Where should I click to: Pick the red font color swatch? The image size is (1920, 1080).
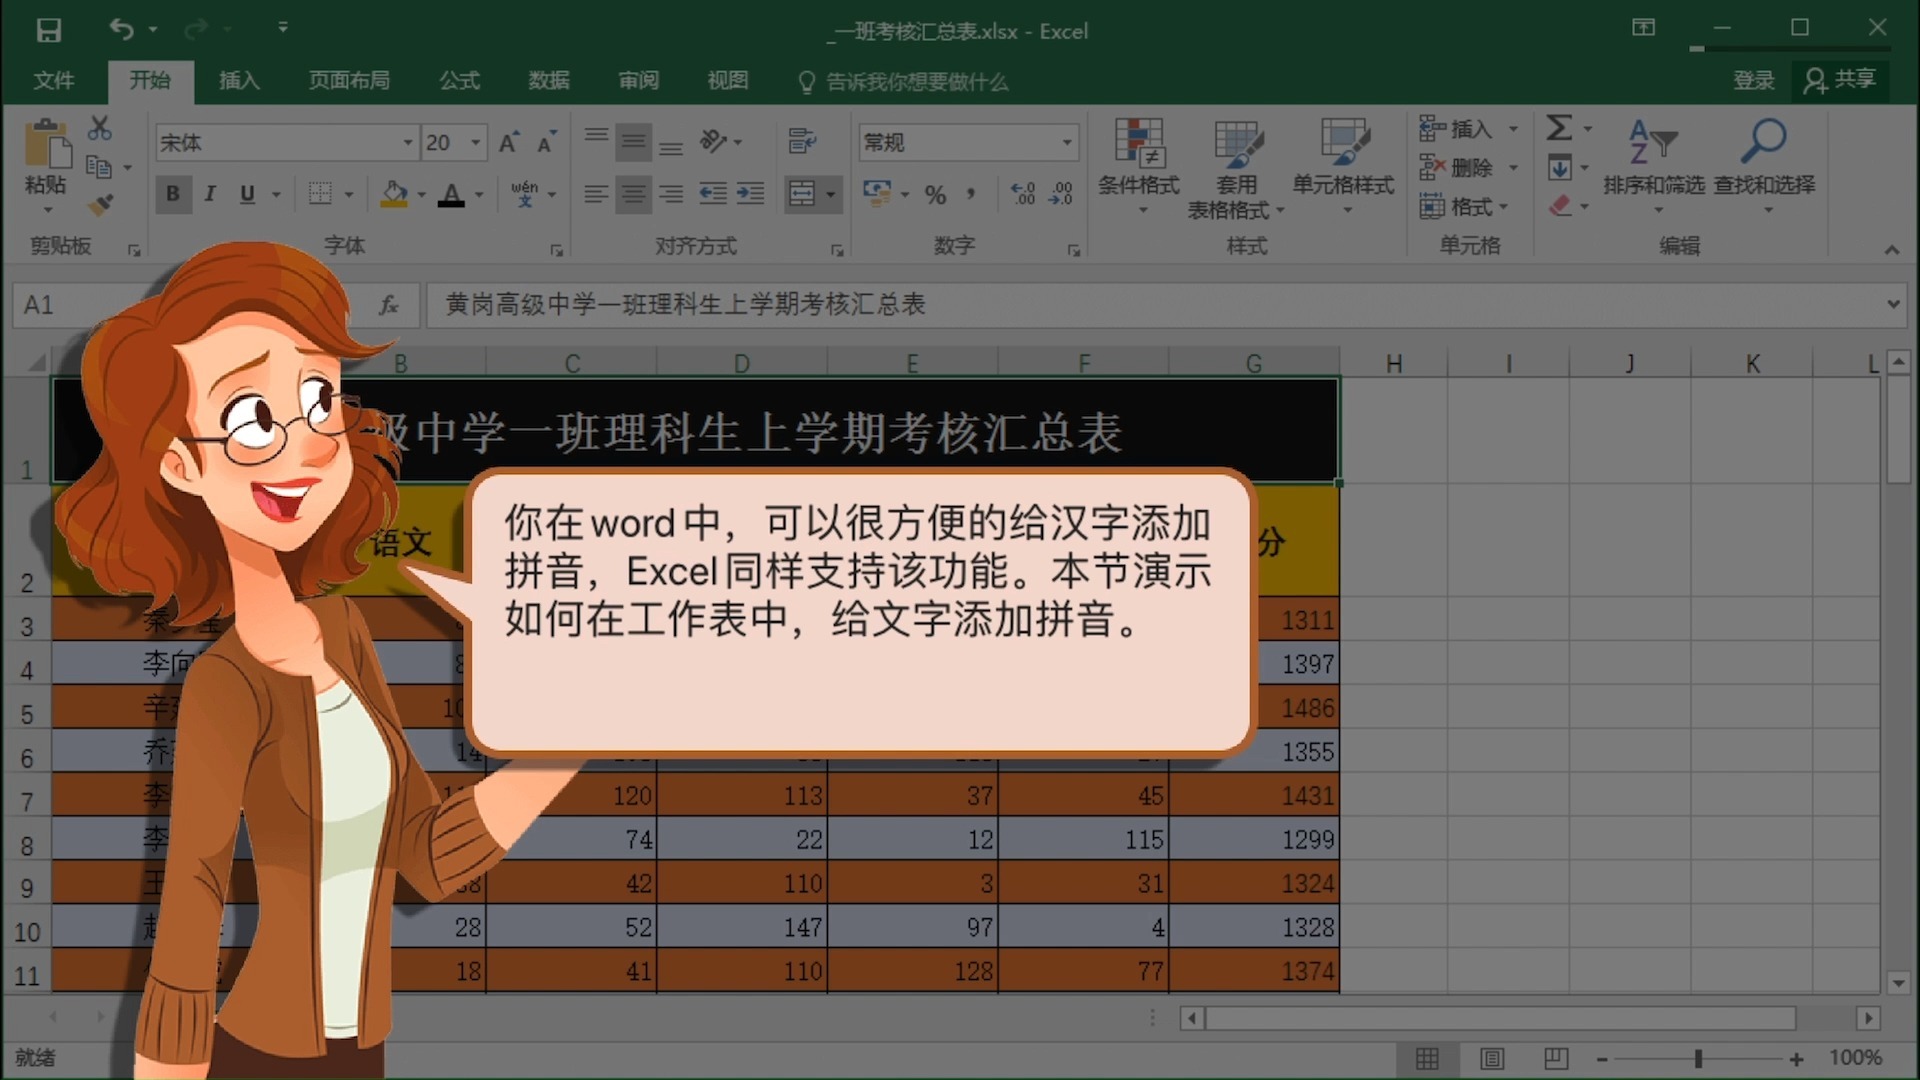point(453,196)
